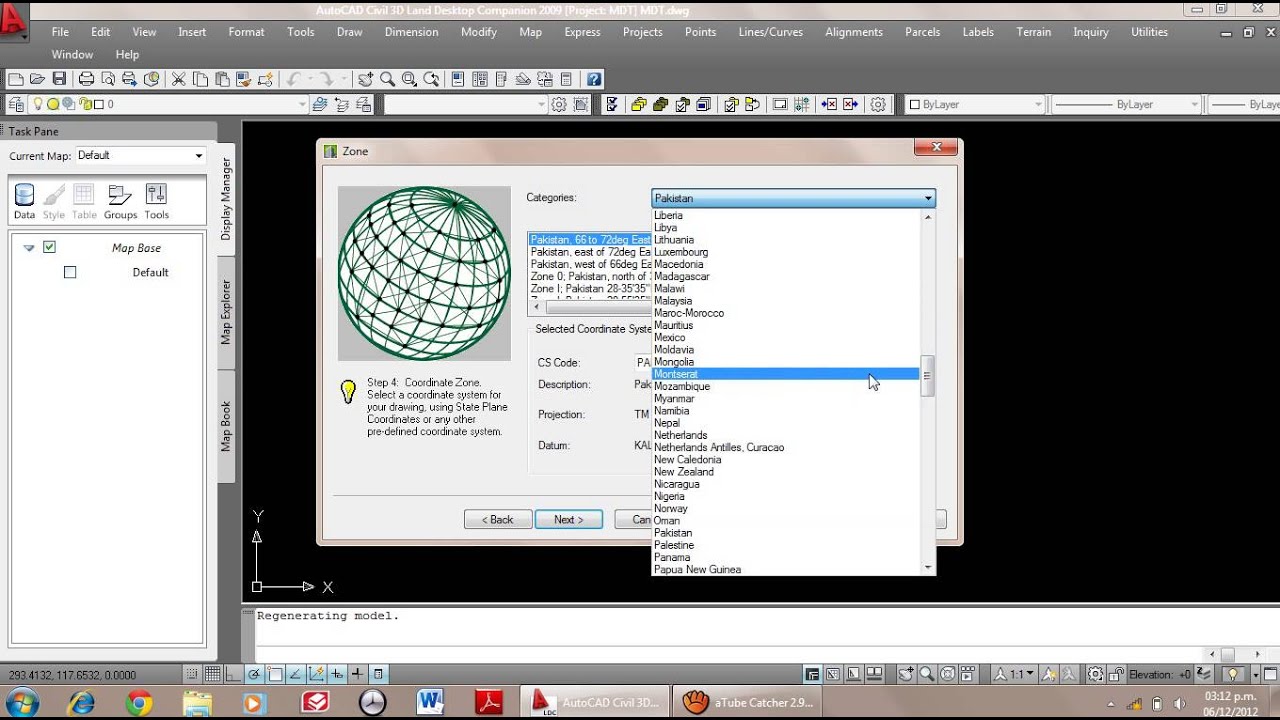
Task: Click the ByLayer white color swatch
Action: point(914,104)
